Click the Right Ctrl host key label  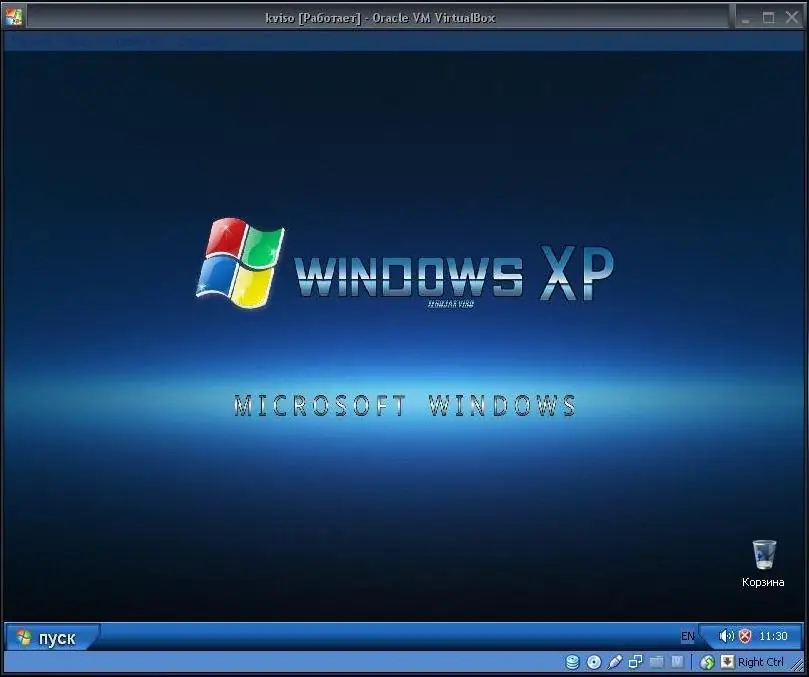(761, 662)
